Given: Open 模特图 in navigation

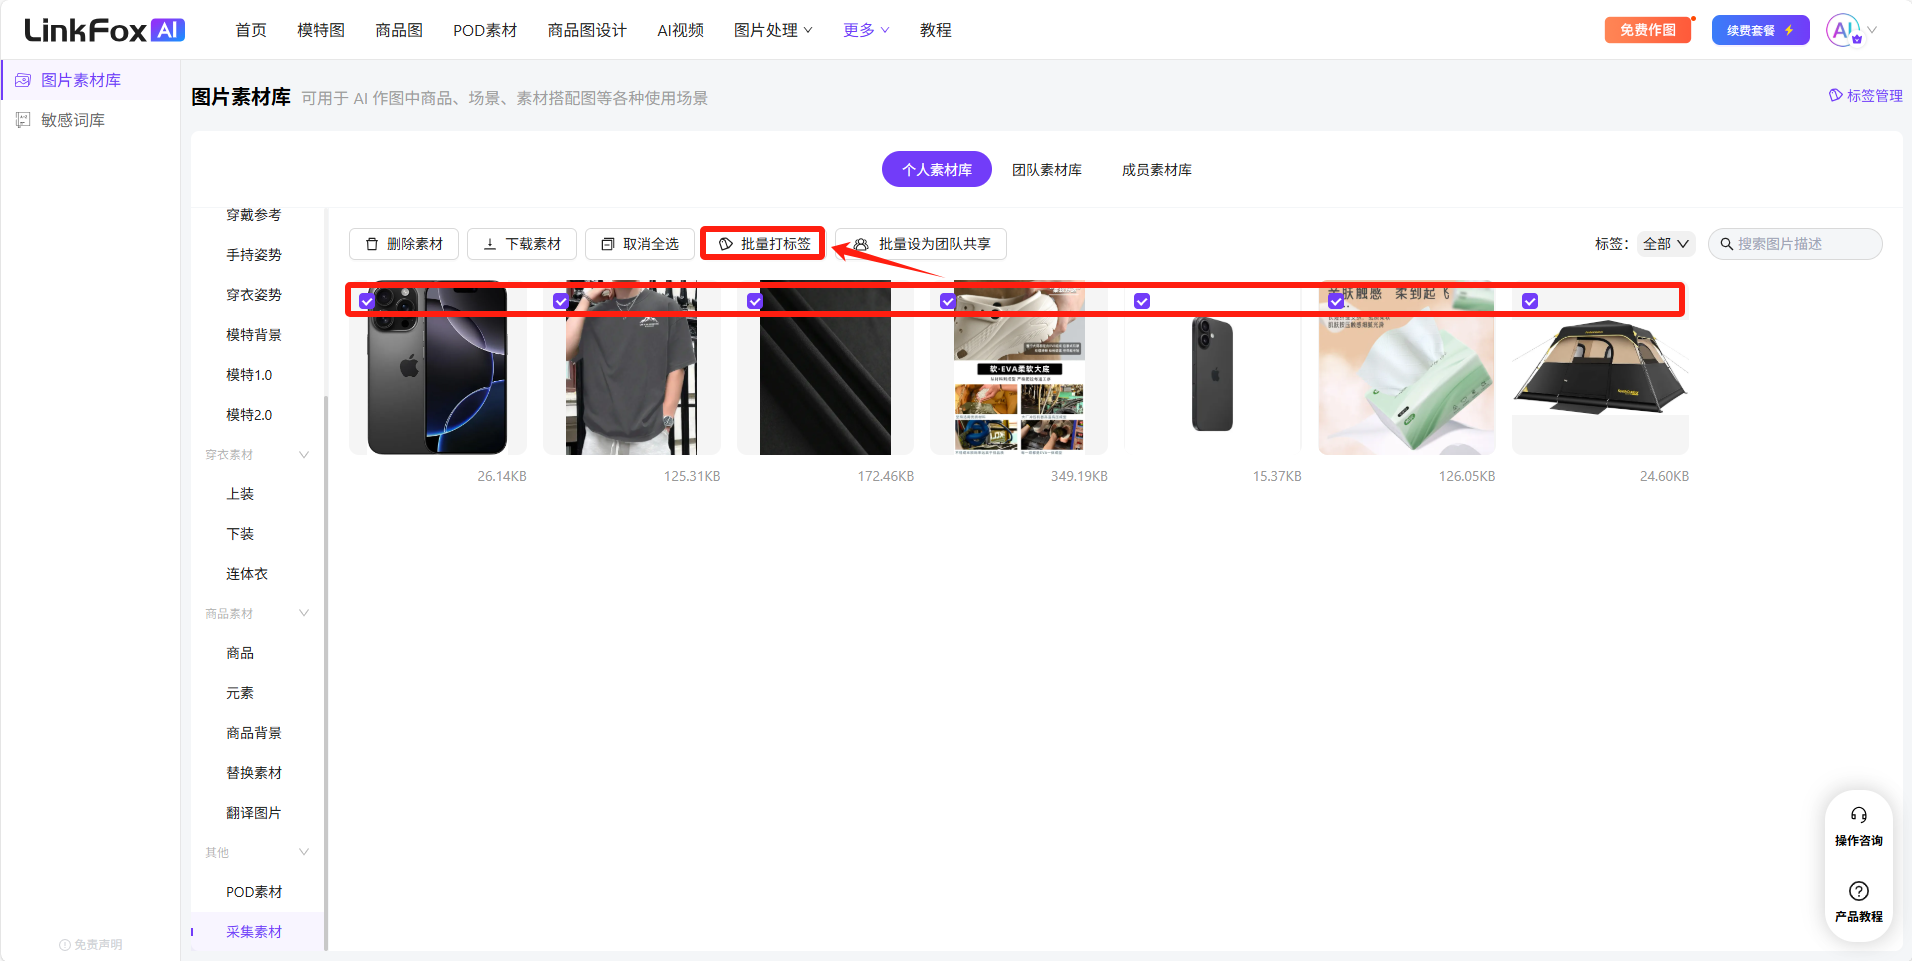Looking at the screenshot, I should click(x=321, y=30).
